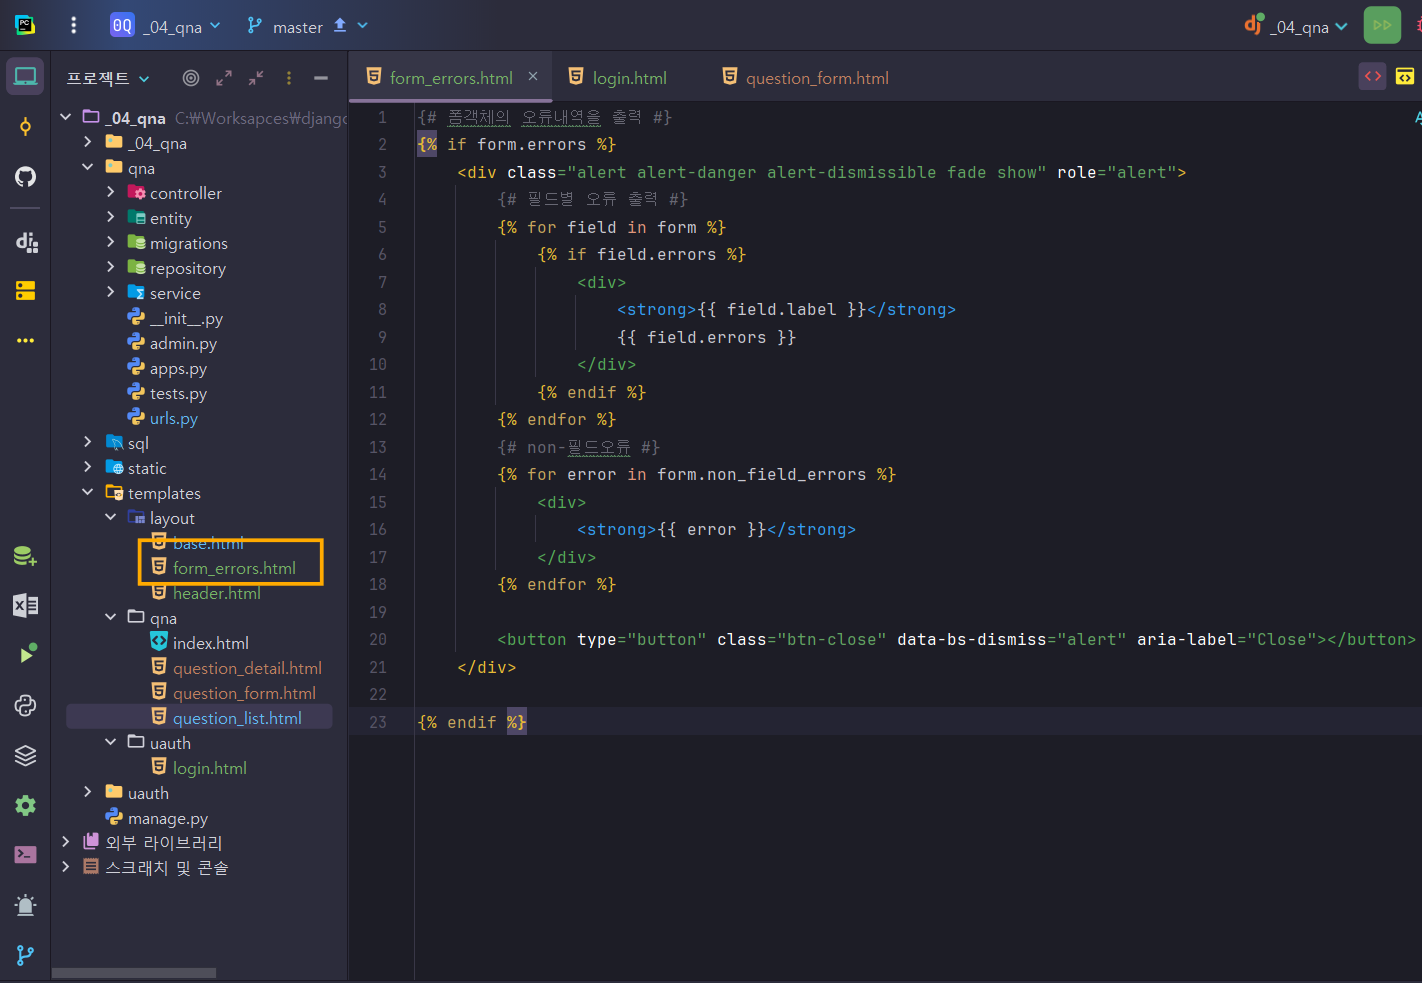Open the Excel-like tool window icon
1422x983 pixels.
coord(25,605)
